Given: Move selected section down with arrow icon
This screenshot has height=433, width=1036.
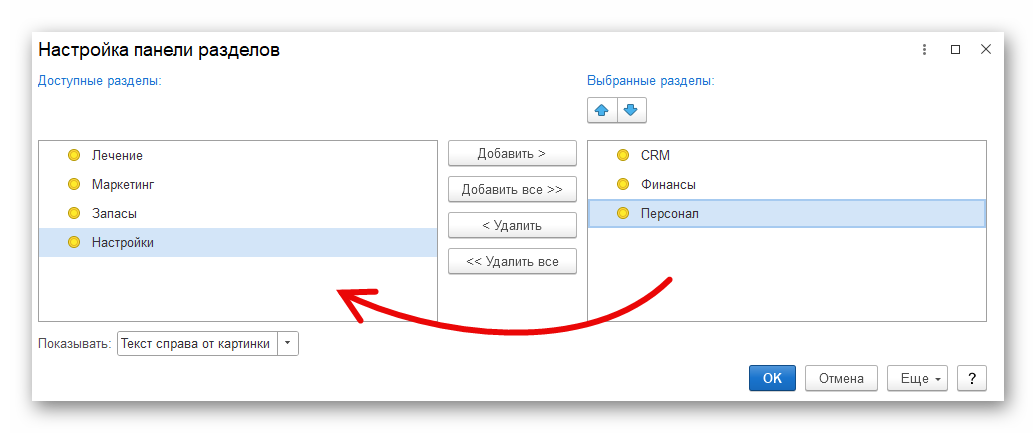Looking at the screenshot, I should pos(632,110).
